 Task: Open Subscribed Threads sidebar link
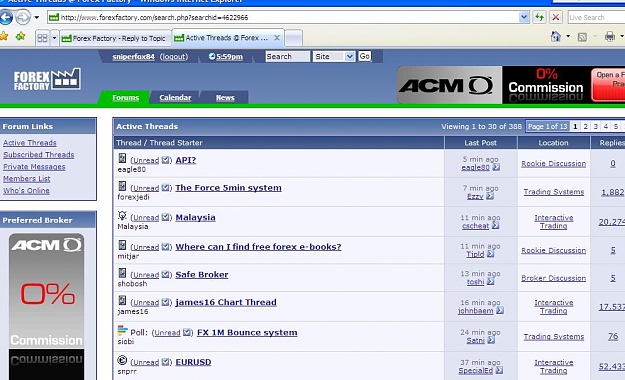(x=39, y=155)
